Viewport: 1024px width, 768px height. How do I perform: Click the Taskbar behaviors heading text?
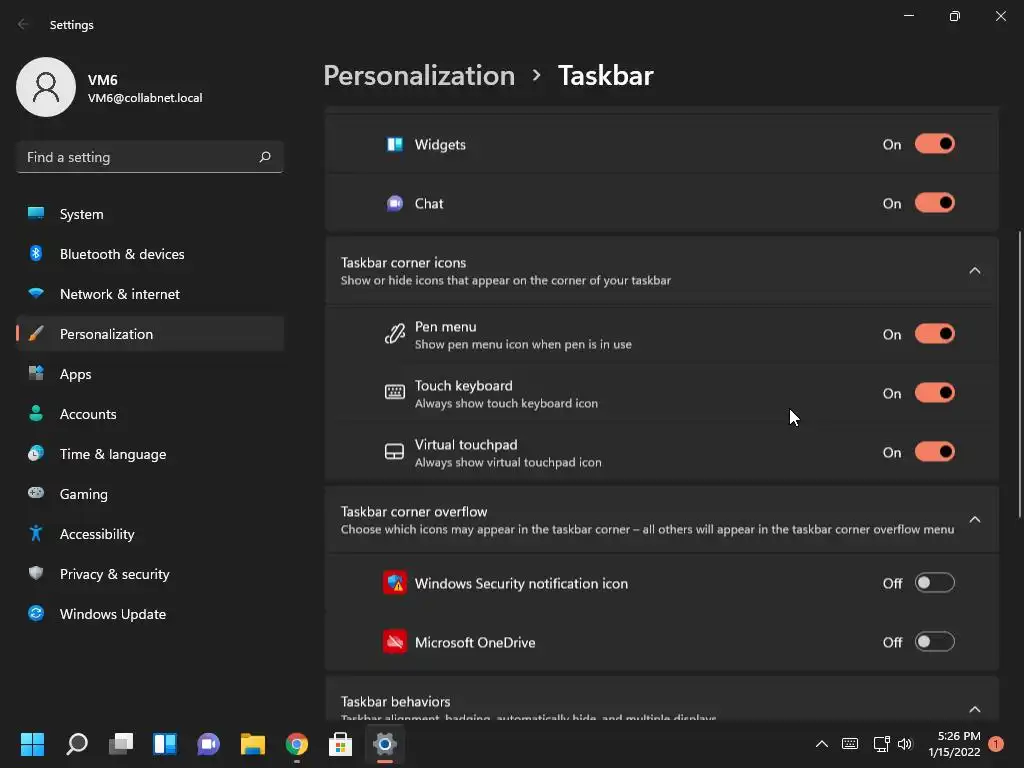[395, 701]
